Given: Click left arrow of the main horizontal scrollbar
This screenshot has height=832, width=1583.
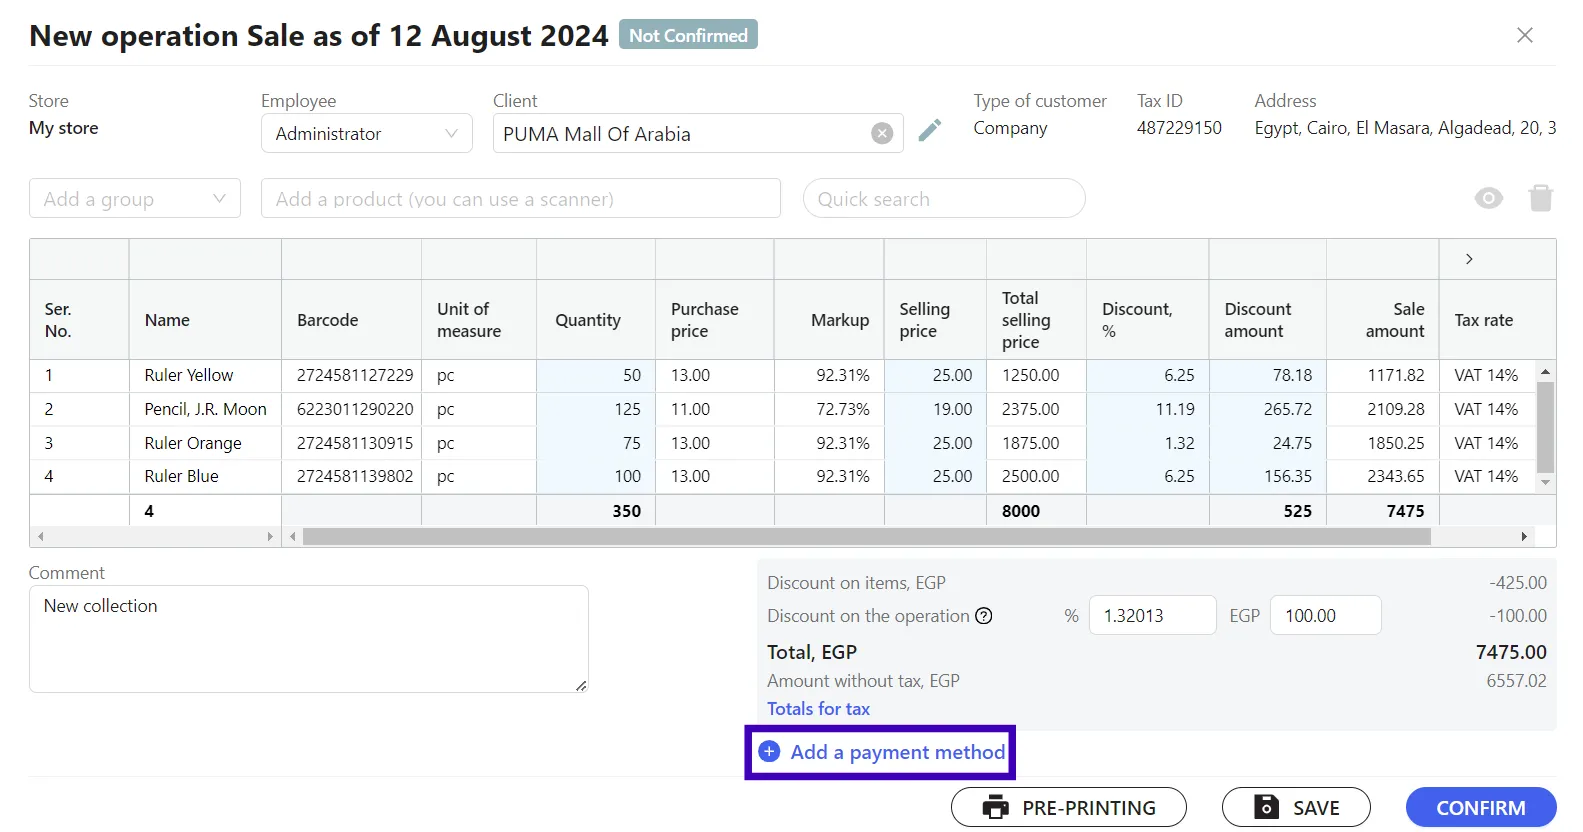Looking at the screenshot, I should click(292, 537).
